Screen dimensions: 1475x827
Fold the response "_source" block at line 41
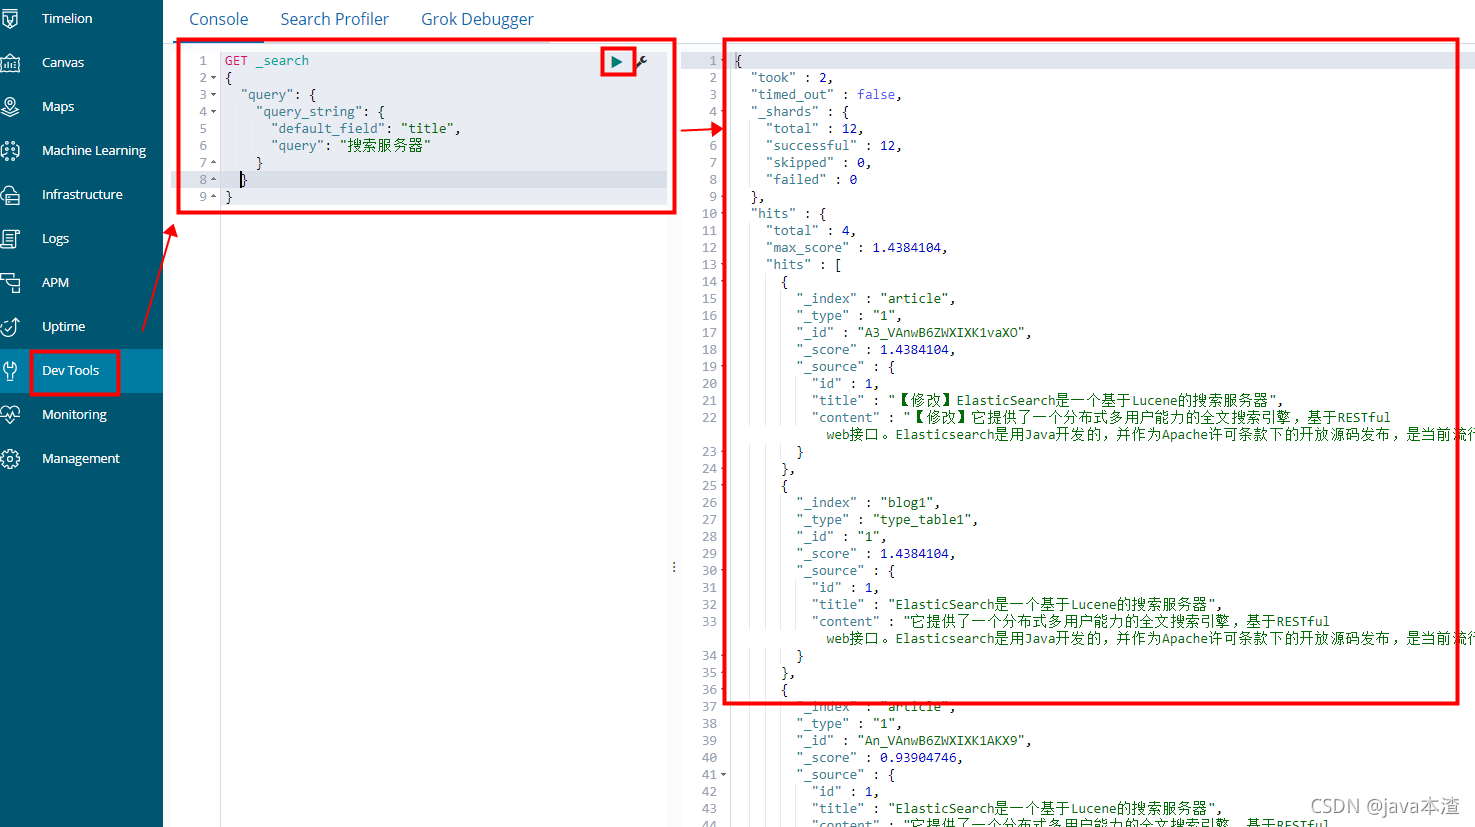(x=724, y=775)
